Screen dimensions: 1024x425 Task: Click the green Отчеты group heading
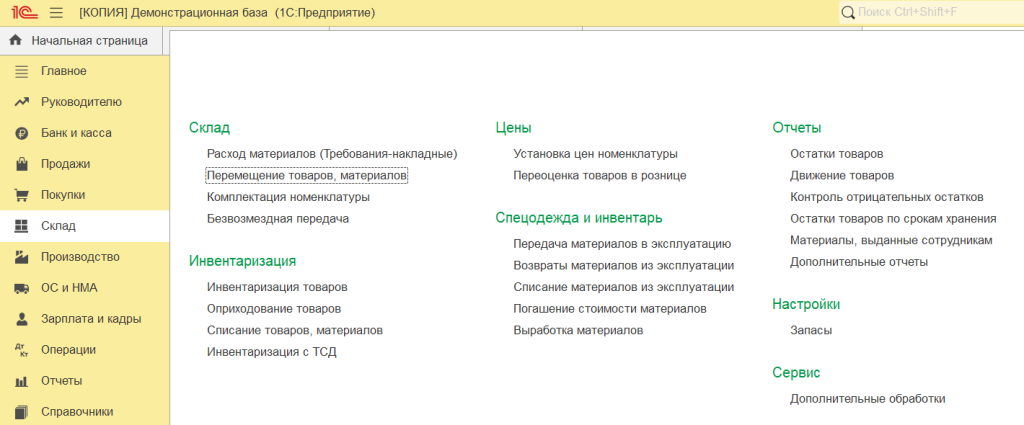797,128
